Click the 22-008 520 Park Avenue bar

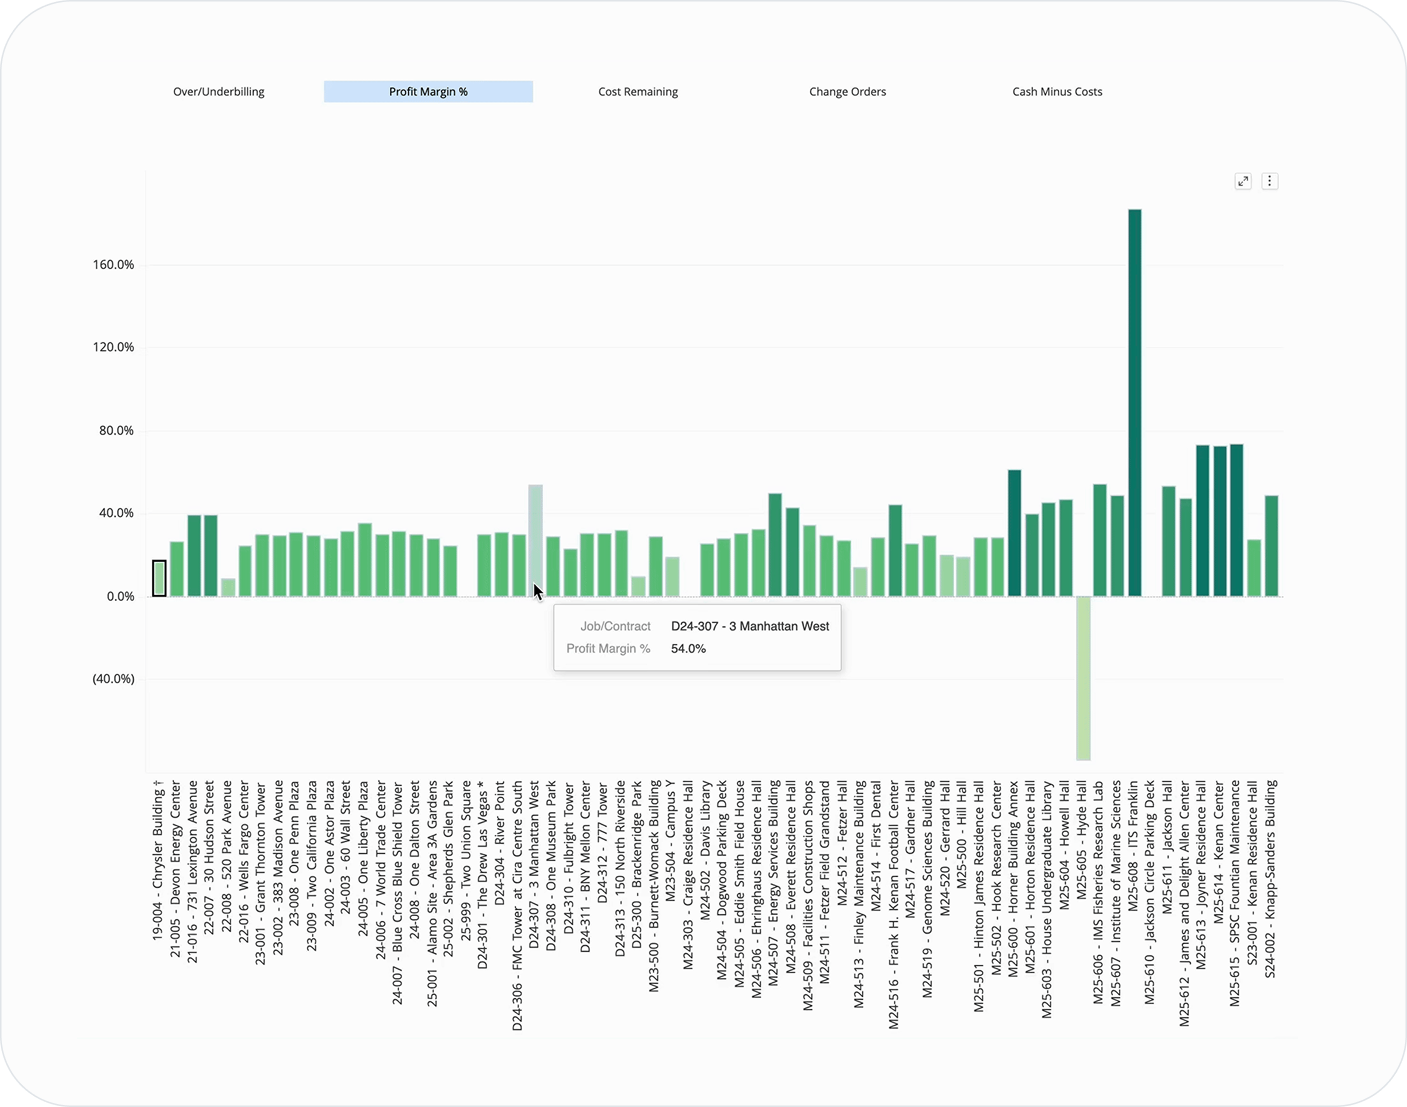(x=228, y=587)
